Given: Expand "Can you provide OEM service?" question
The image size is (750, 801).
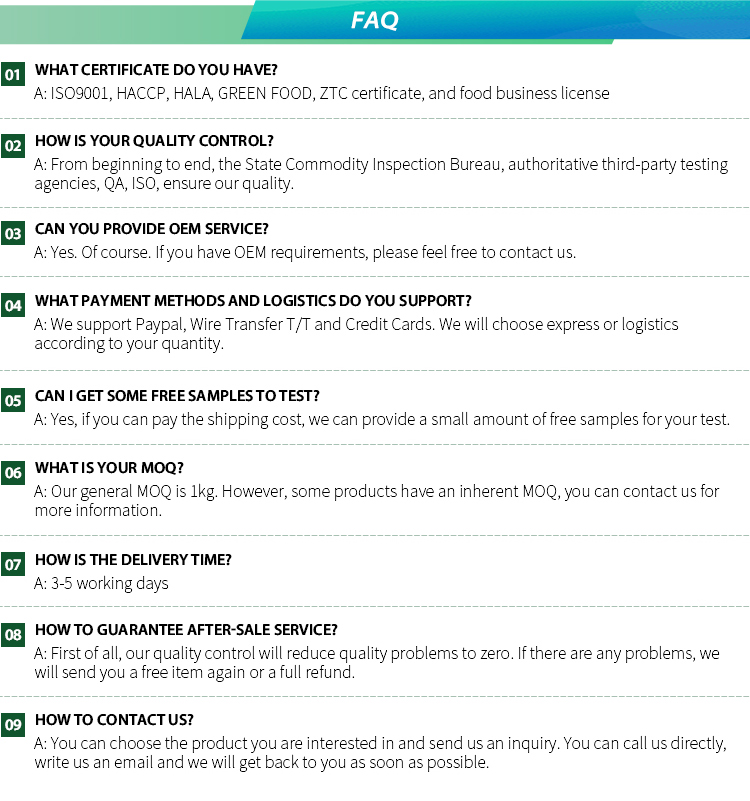Looking at the screenshot, I should 152,229.
